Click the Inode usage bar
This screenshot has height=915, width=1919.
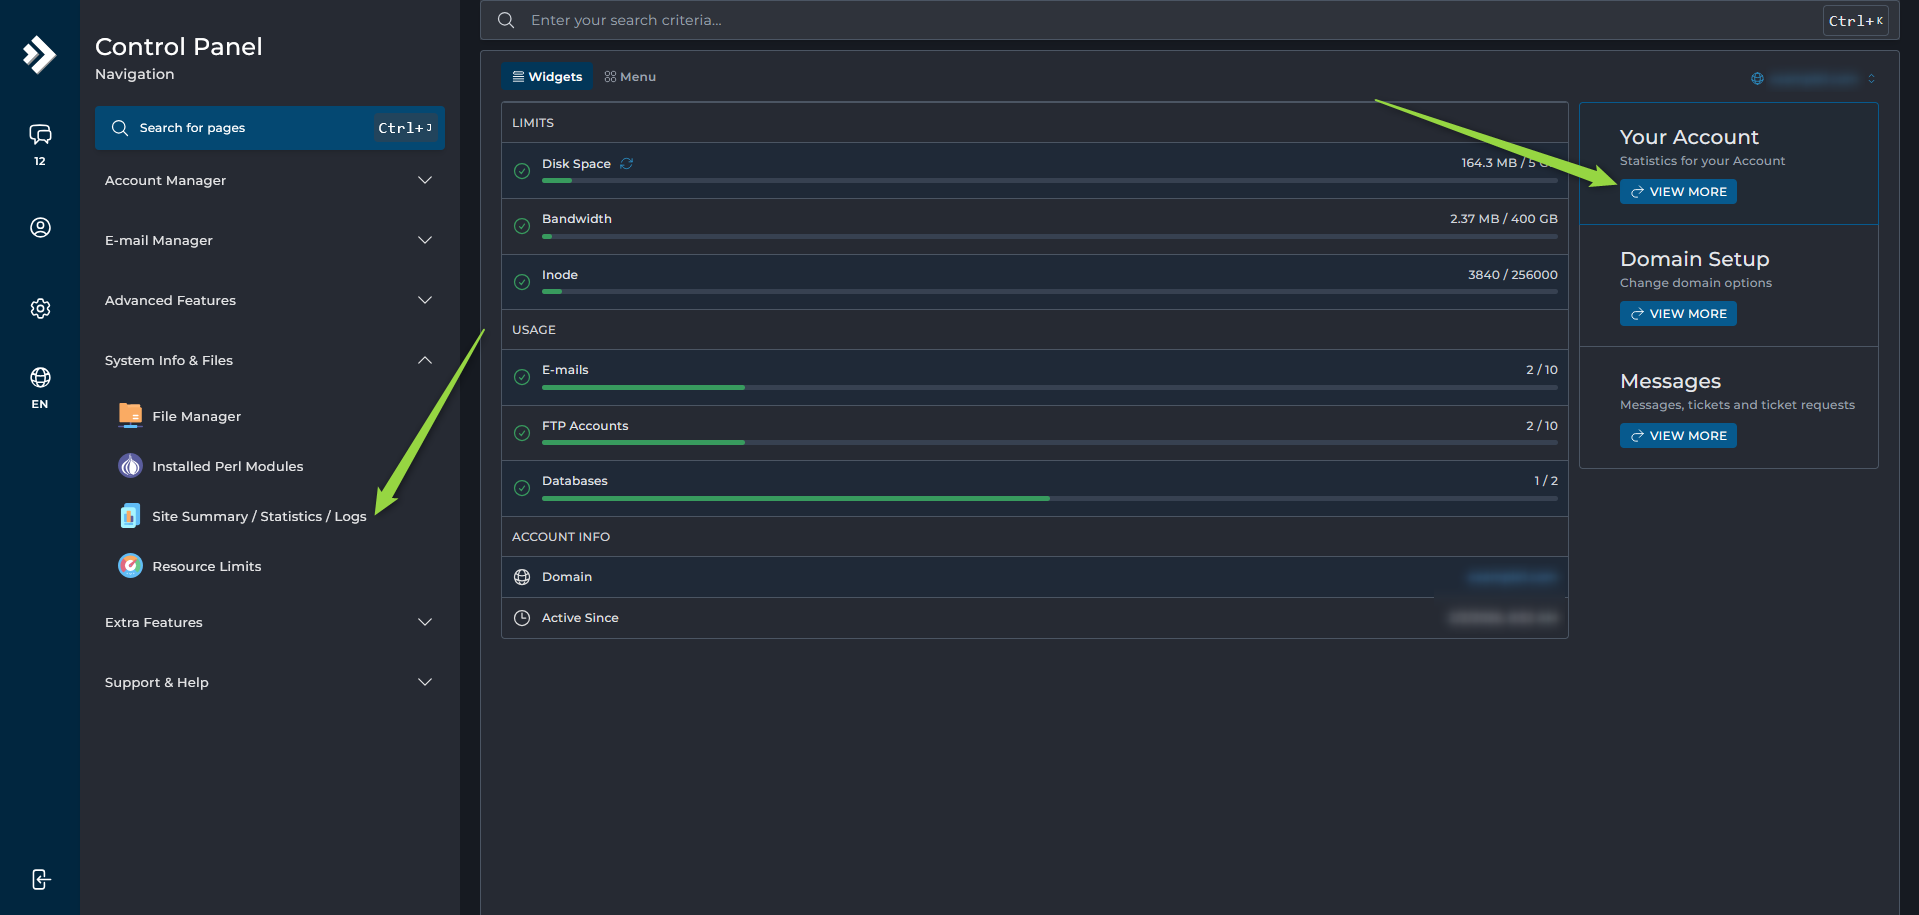click(1049, 291)
